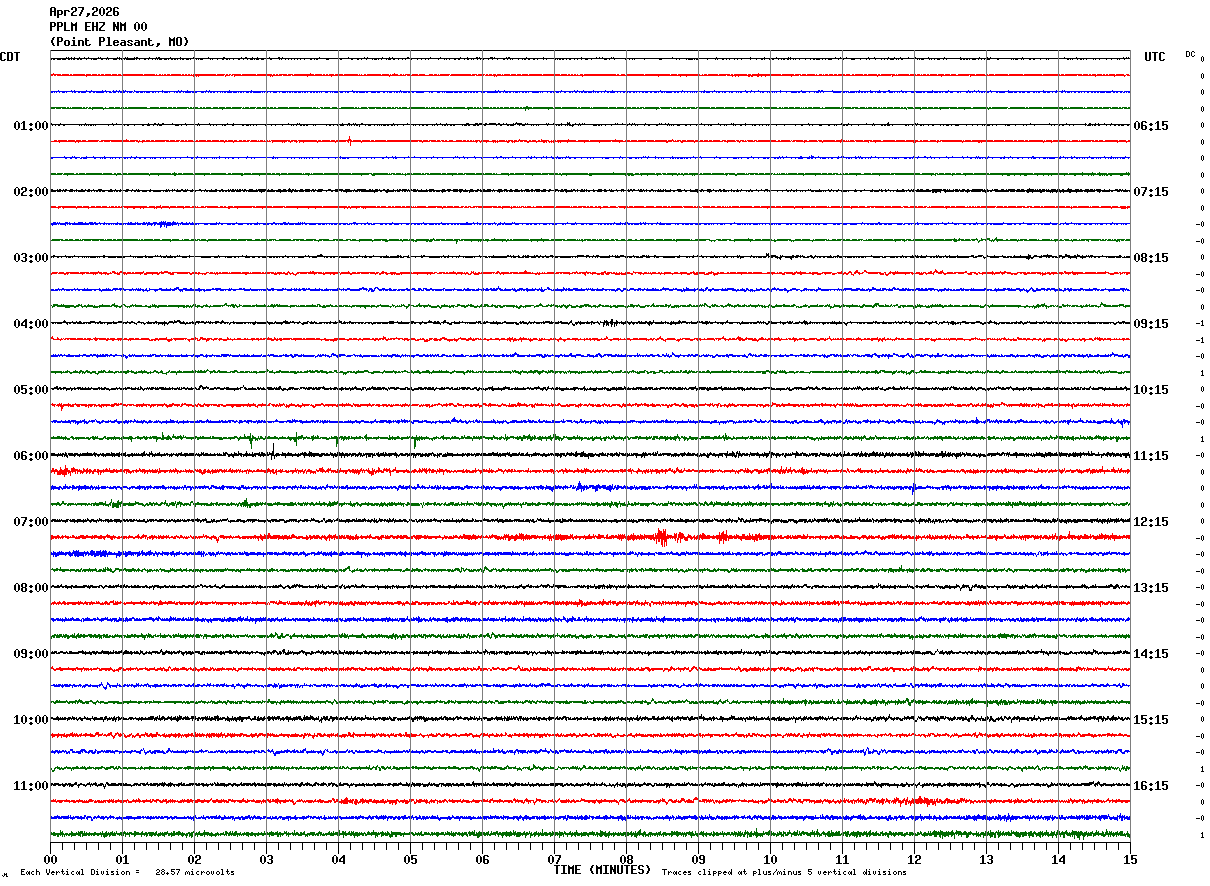
Task: Click the 08:15 UTC row label
Action: tap(1151, 258)
